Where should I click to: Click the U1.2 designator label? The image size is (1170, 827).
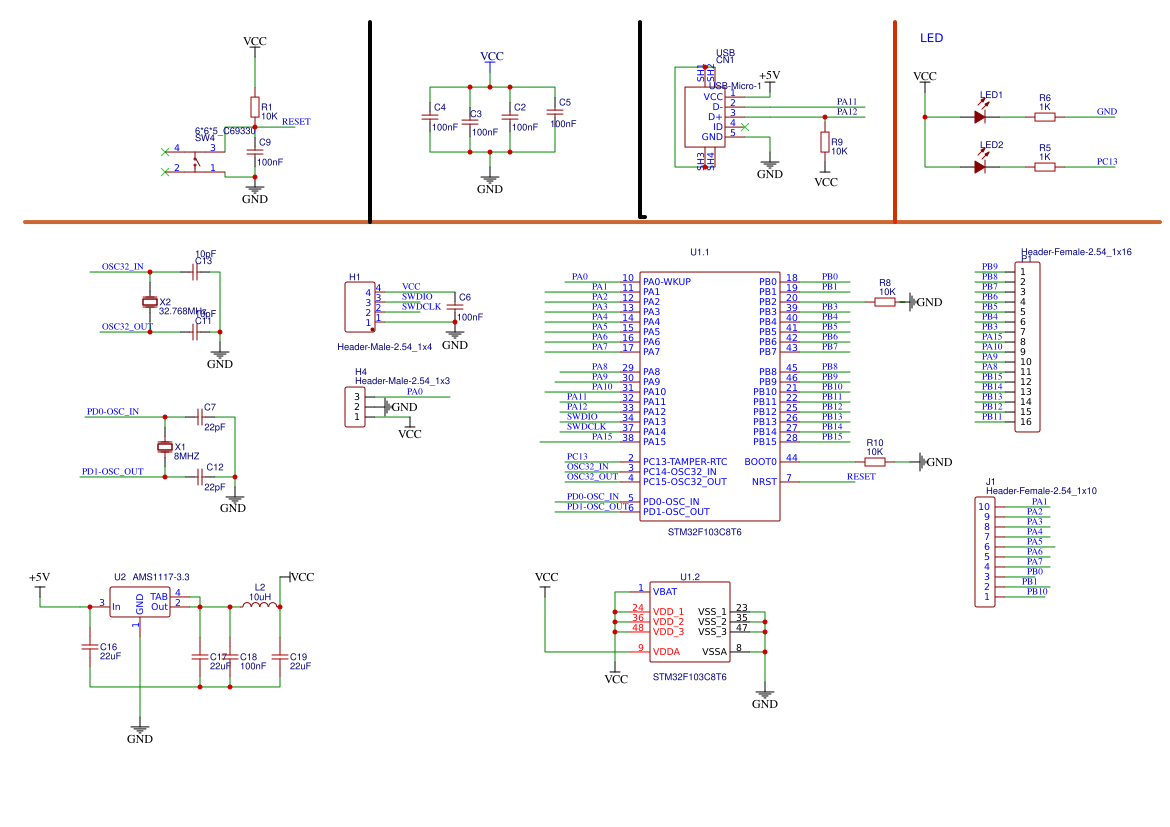(x=690, y=577)
